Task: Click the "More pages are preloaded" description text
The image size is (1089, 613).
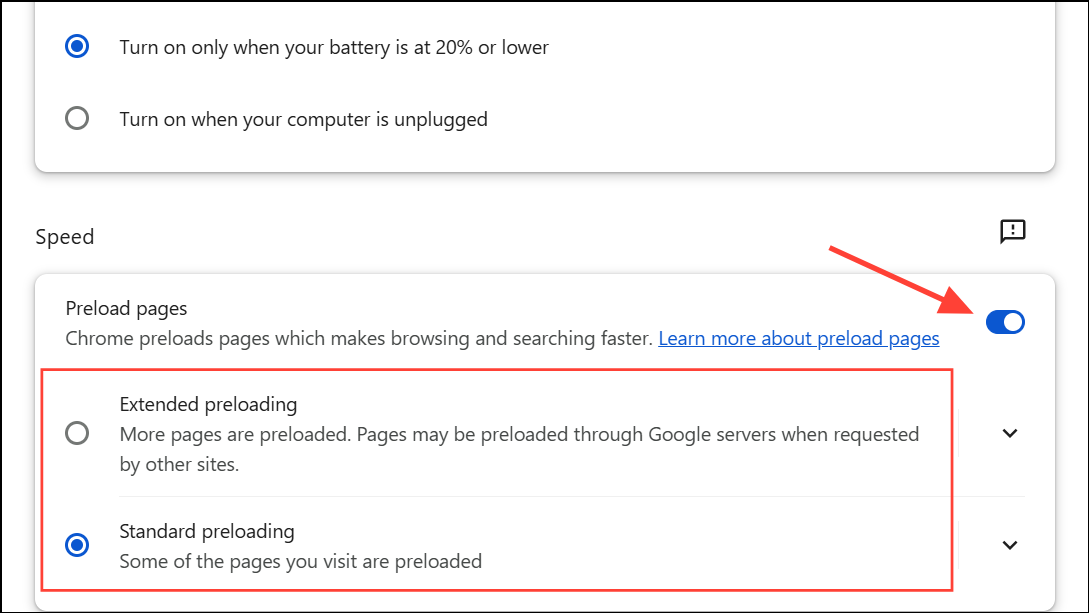Action: (518, 435)
